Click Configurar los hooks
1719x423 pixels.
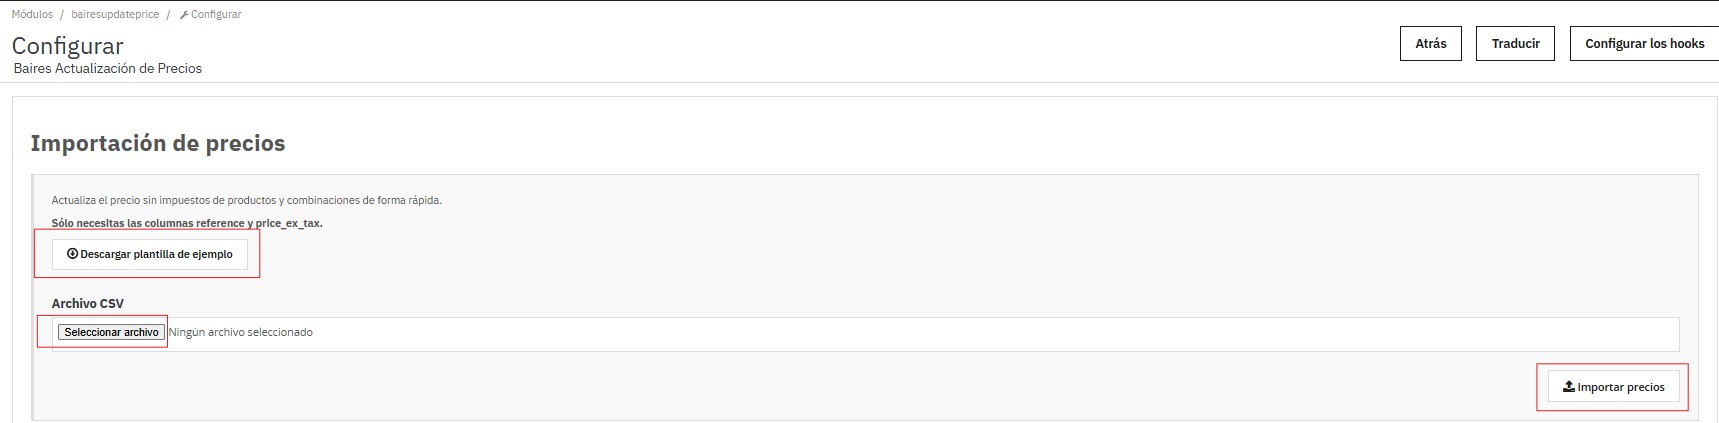[1644, 44]
